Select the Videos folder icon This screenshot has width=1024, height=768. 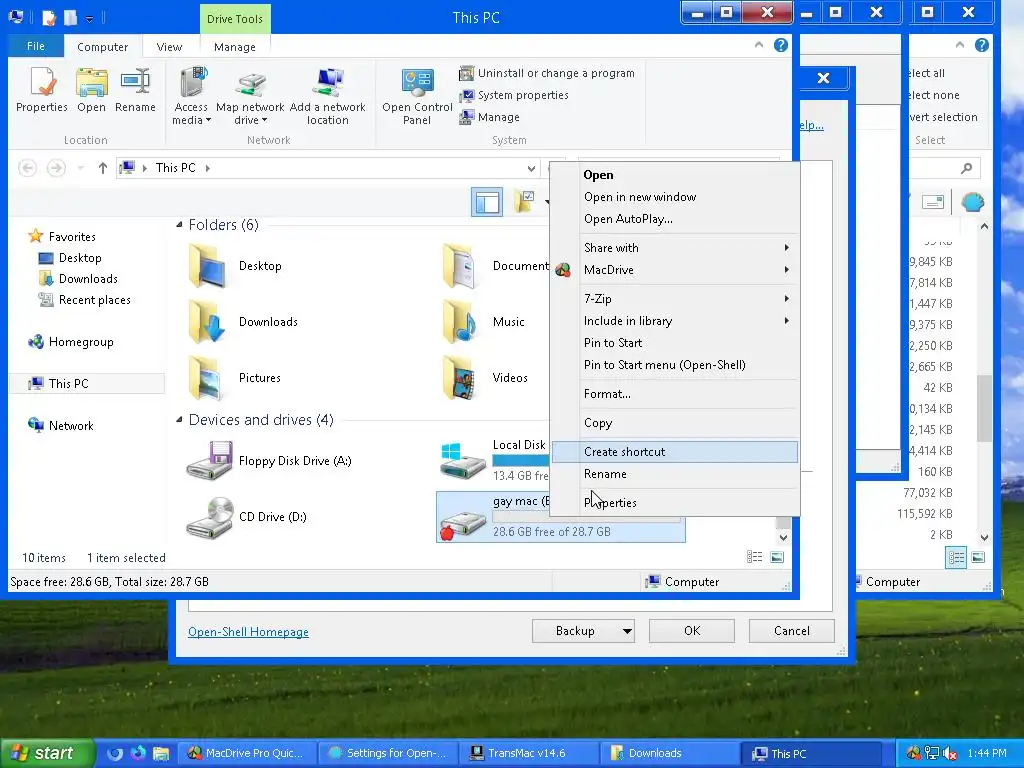coord(460,377)
